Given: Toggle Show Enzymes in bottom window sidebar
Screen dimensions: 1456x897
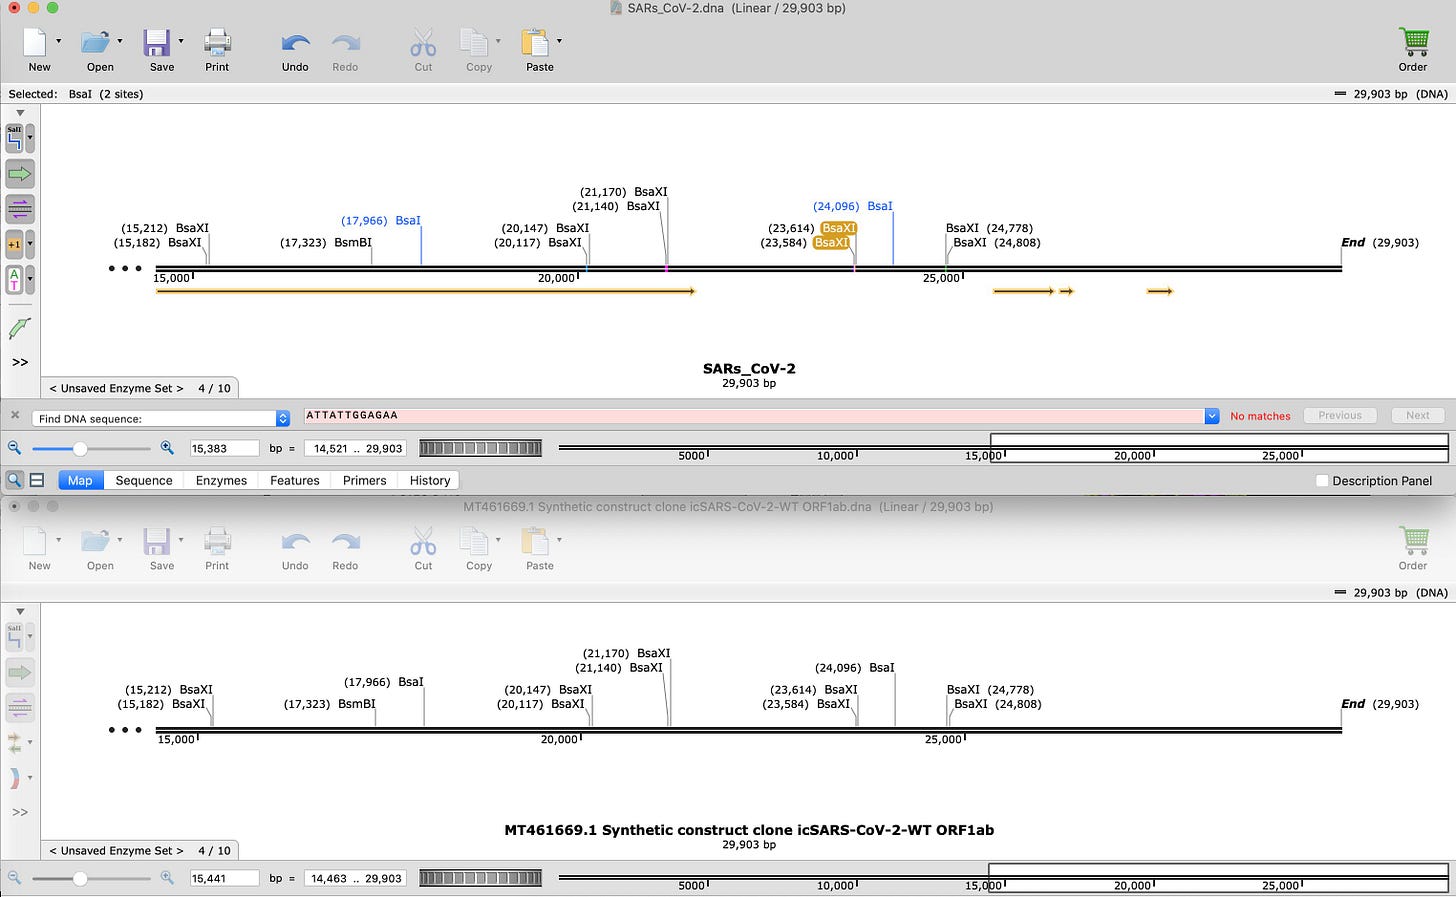Looking at the screenshot, I should tap(14, 636).
